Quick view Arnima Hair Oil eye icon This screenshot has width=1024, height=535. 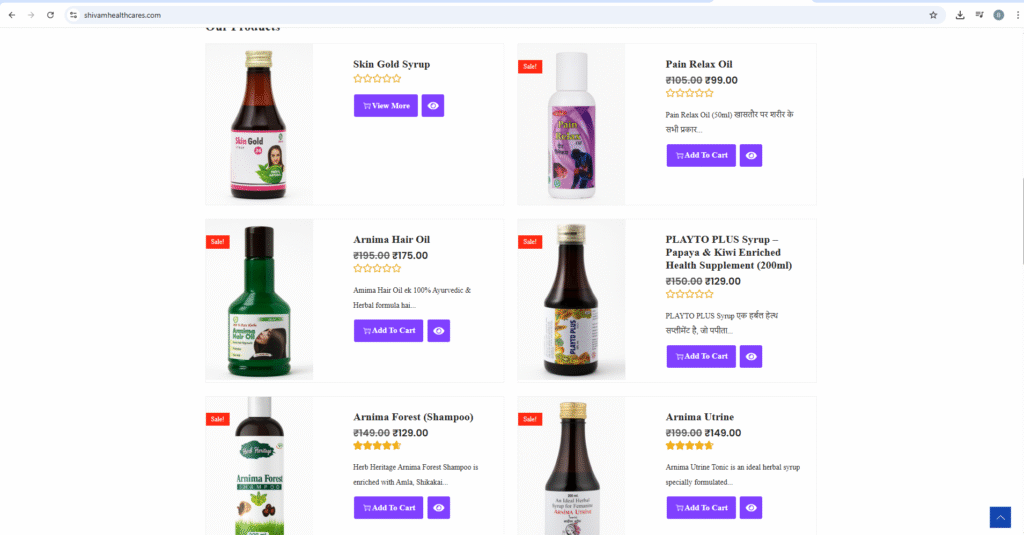(439, 331)
